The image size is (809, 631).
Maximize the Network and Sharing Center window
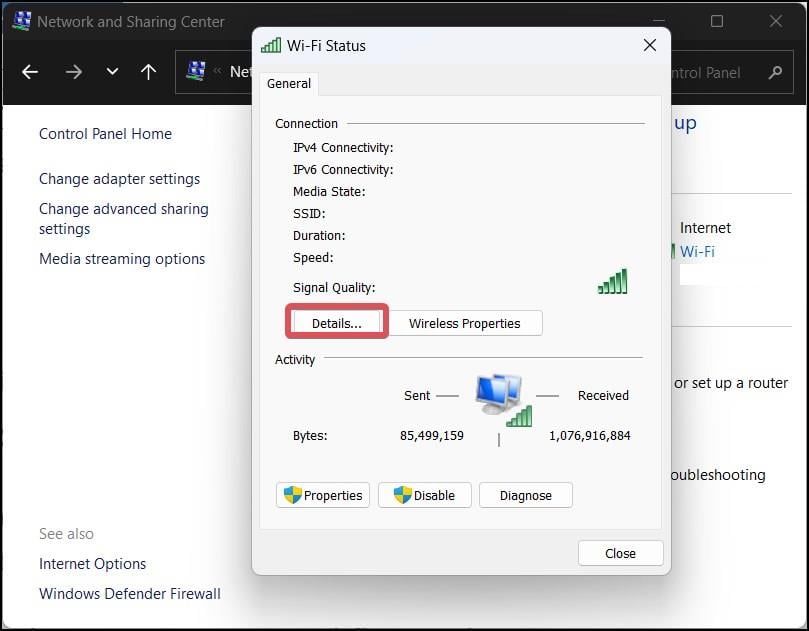[717, 21]
